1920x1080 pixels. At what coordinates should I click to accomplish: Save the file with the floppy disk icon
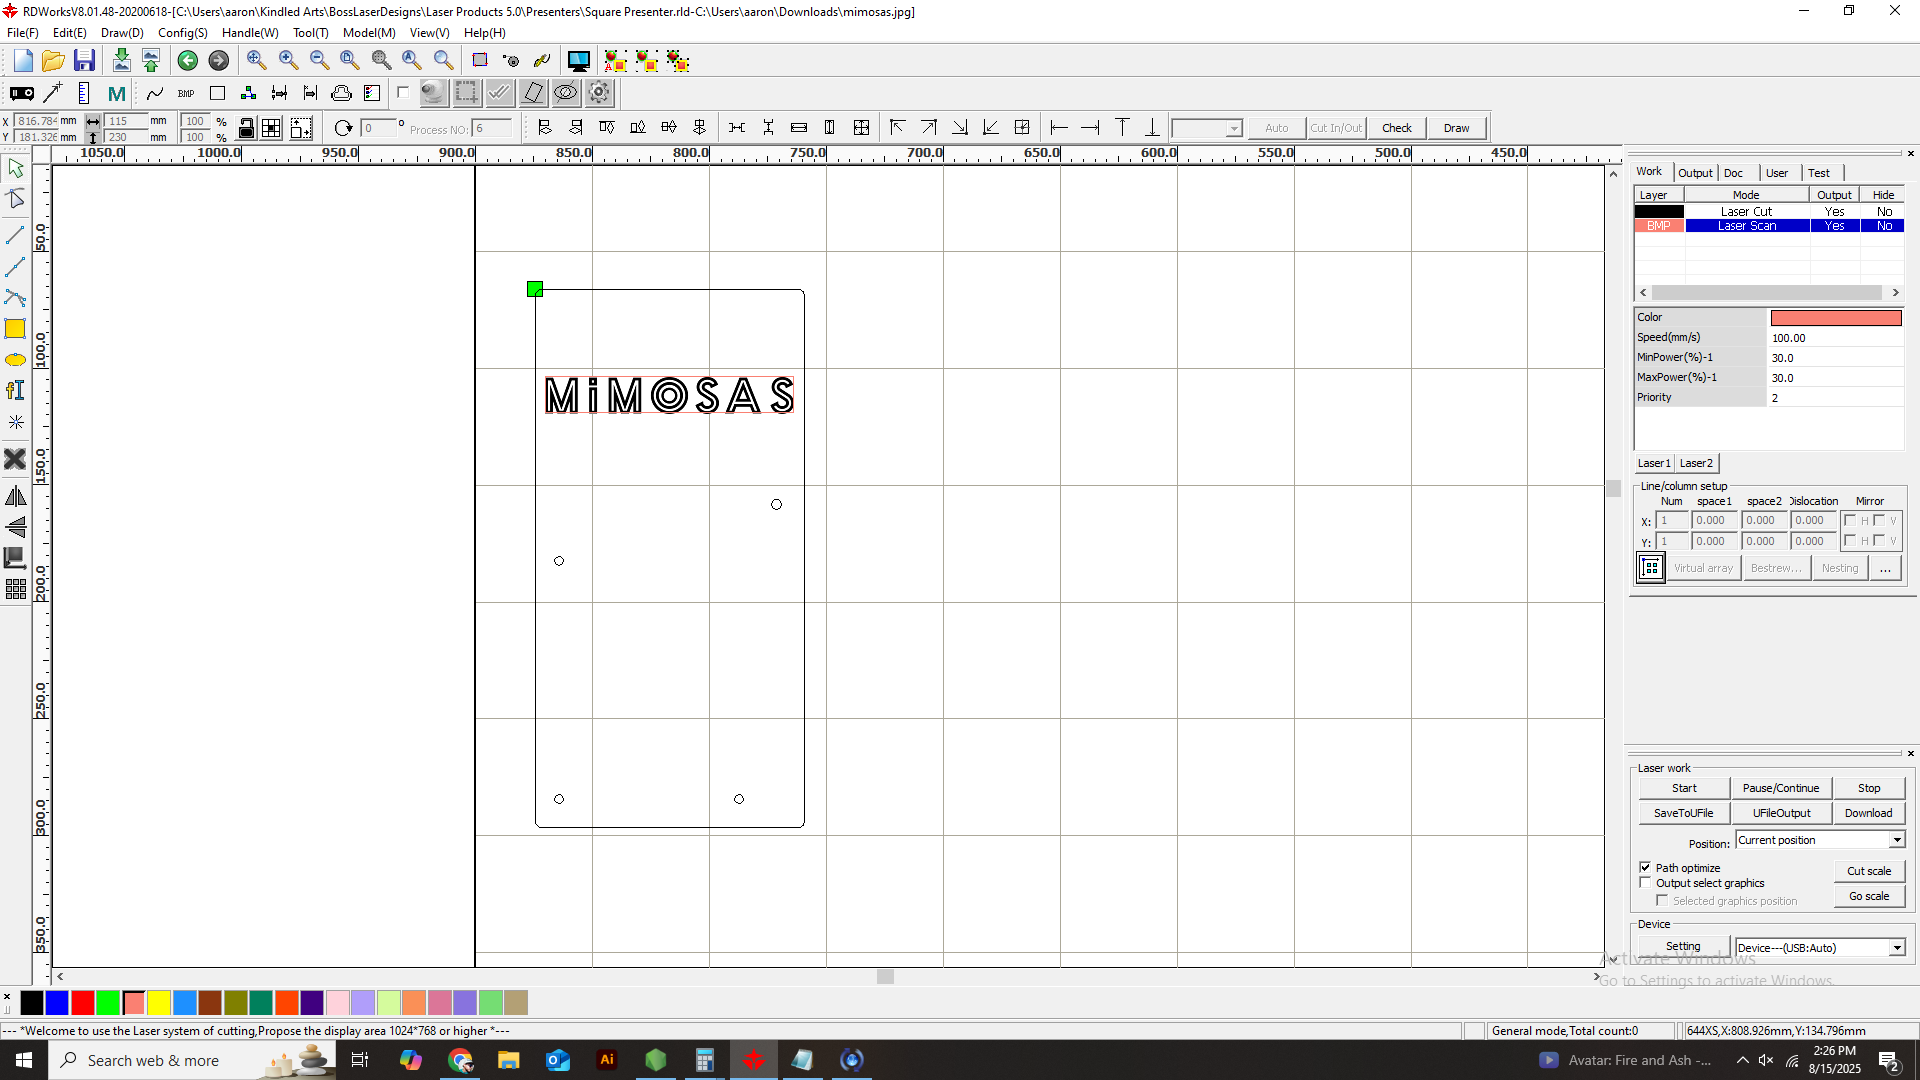pyautogui.click(x=85, y=61)
